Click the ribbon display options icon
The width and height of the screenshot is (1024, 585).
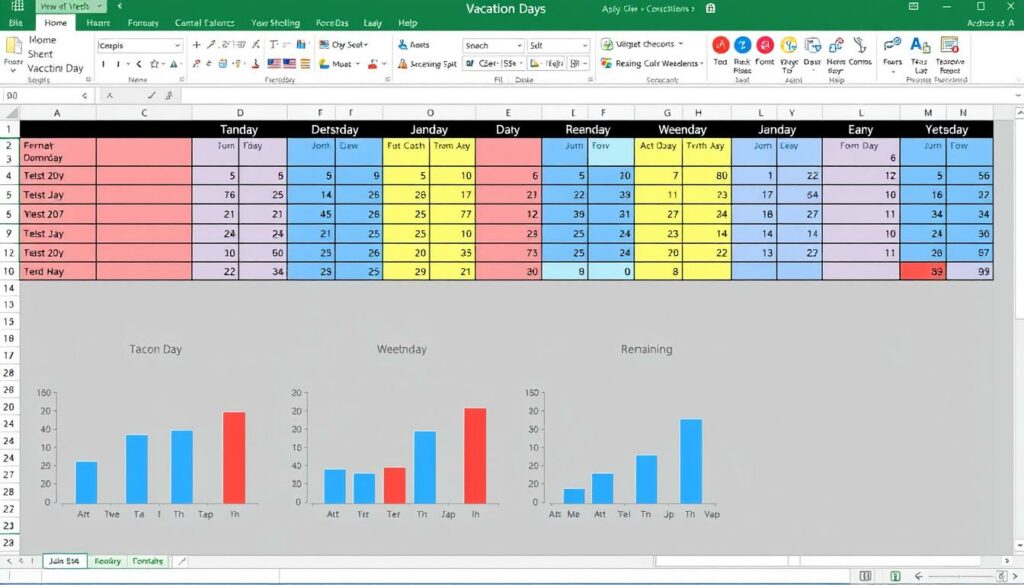click(x=914, y=7)
